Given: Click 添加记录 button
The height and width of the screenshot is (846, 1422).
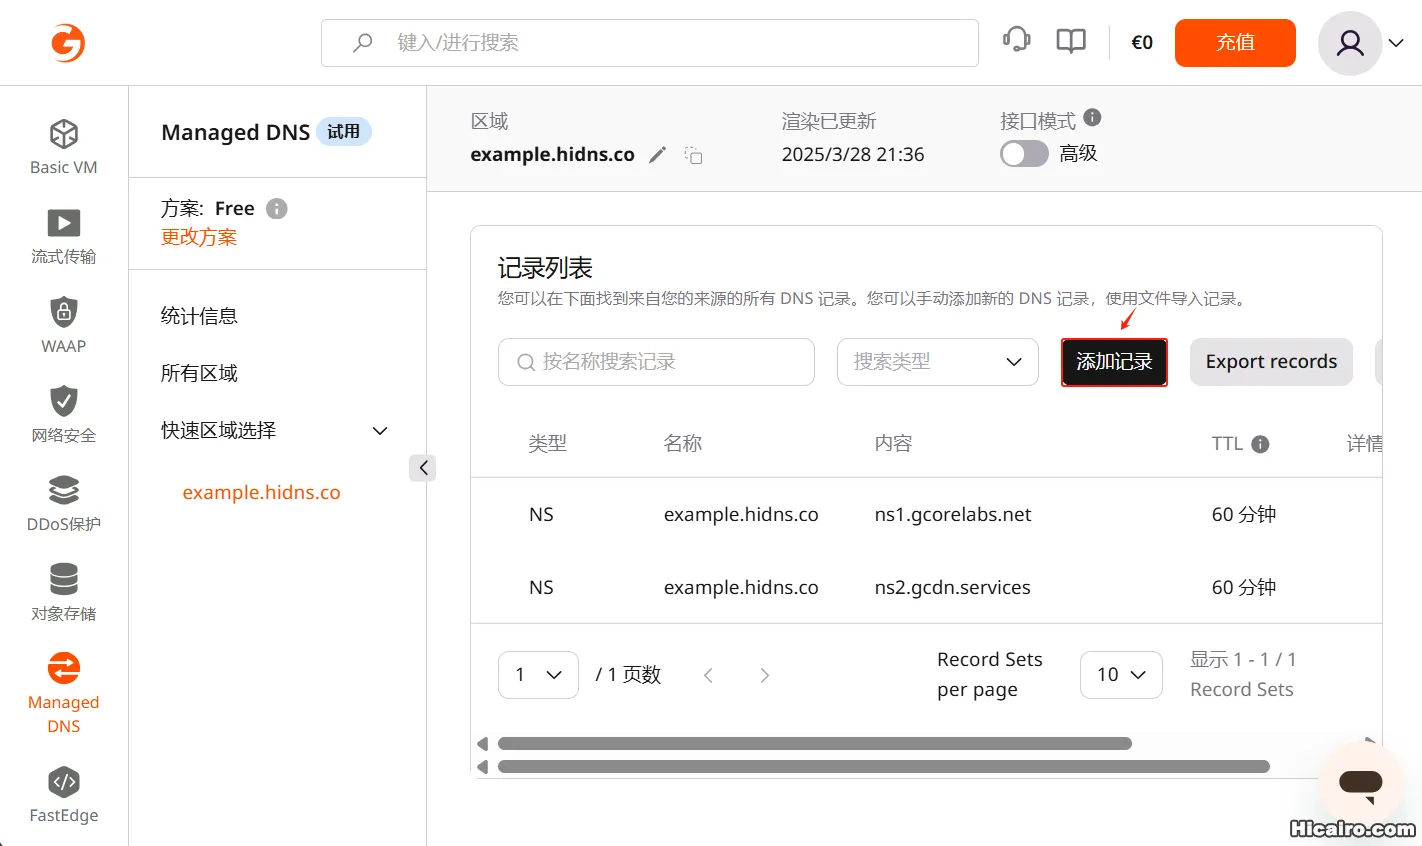Looking at the screenshot, I should pos(1114,362).
